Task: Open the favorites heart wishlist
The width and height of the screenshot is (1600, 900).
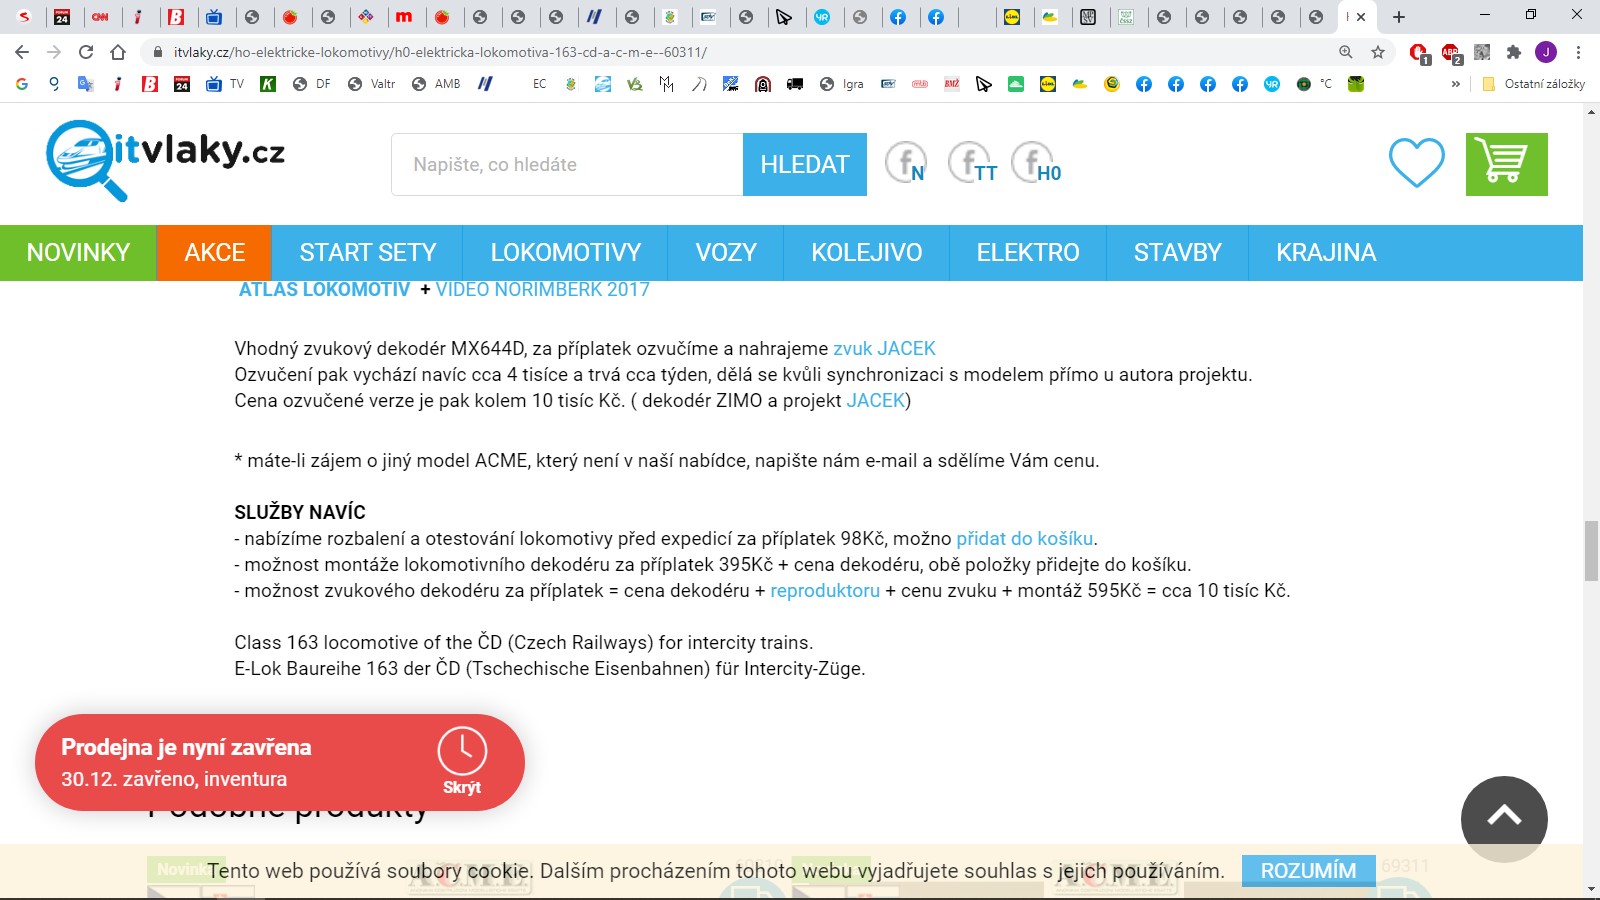Action: click(1417, 163)
